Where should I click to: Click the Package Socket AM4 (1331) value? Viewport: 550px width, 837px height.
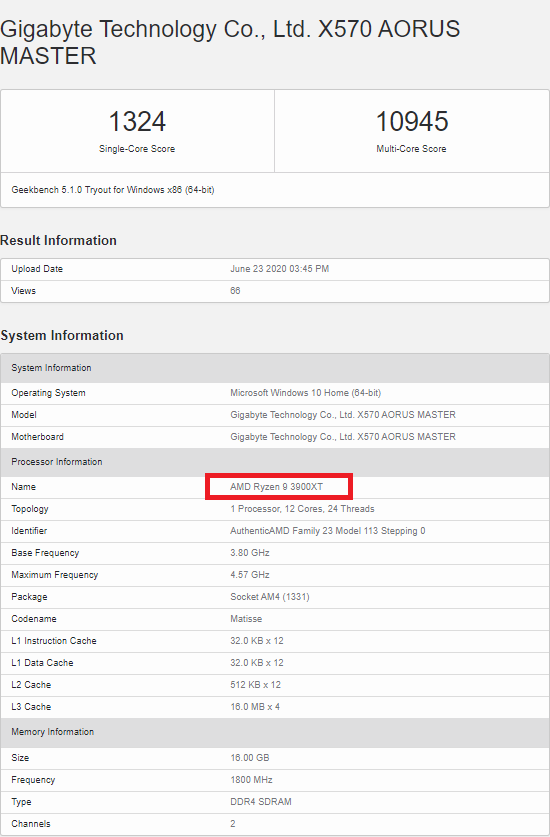[270, 597]
